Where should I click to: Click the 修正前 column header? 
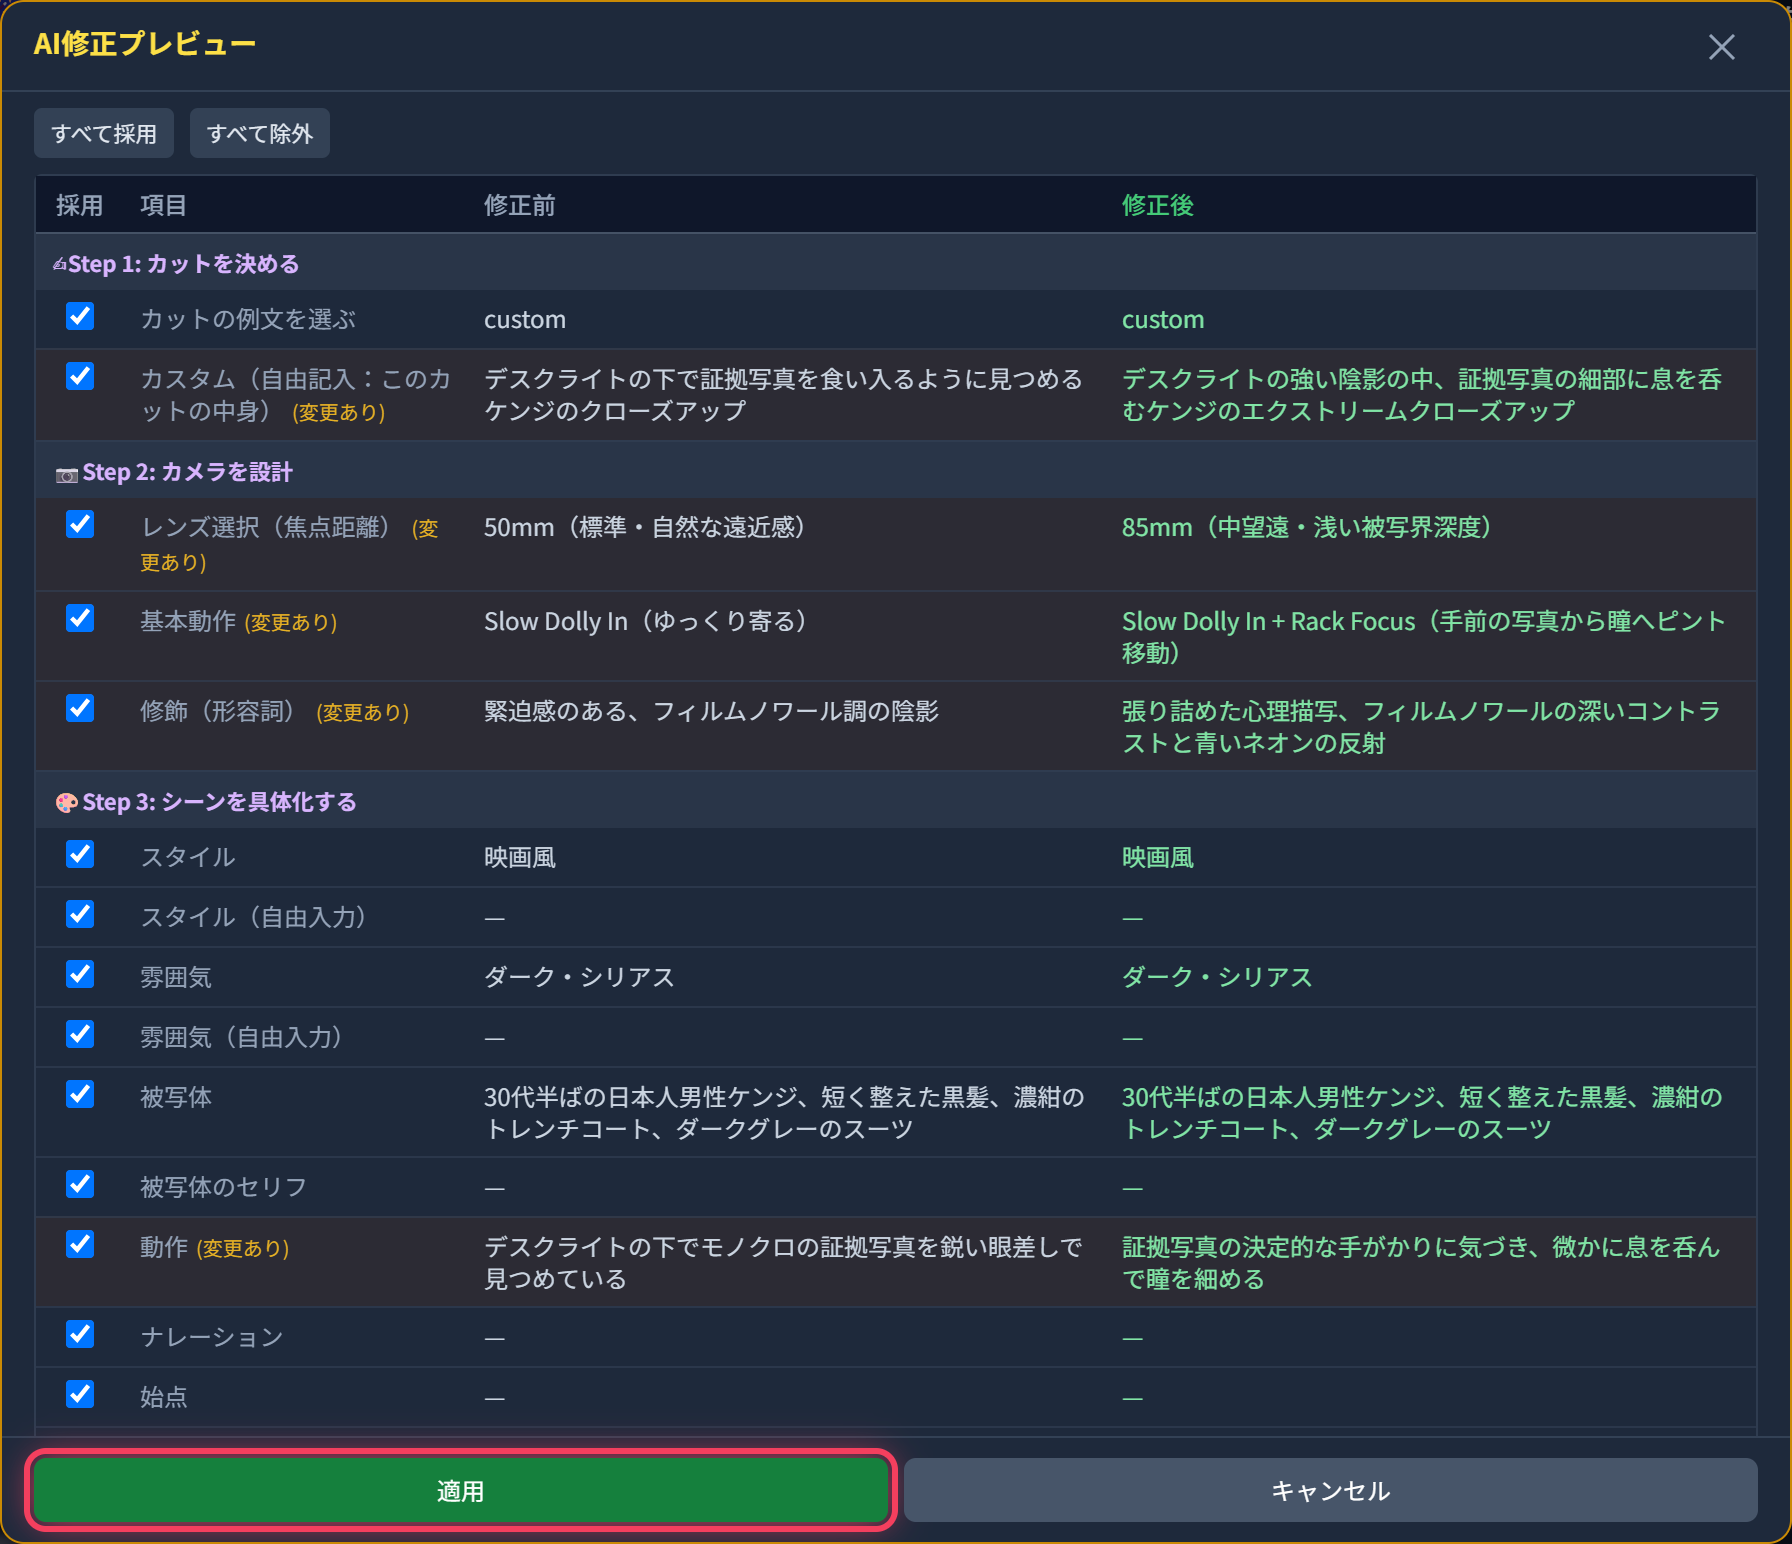(x=519, y=205)
